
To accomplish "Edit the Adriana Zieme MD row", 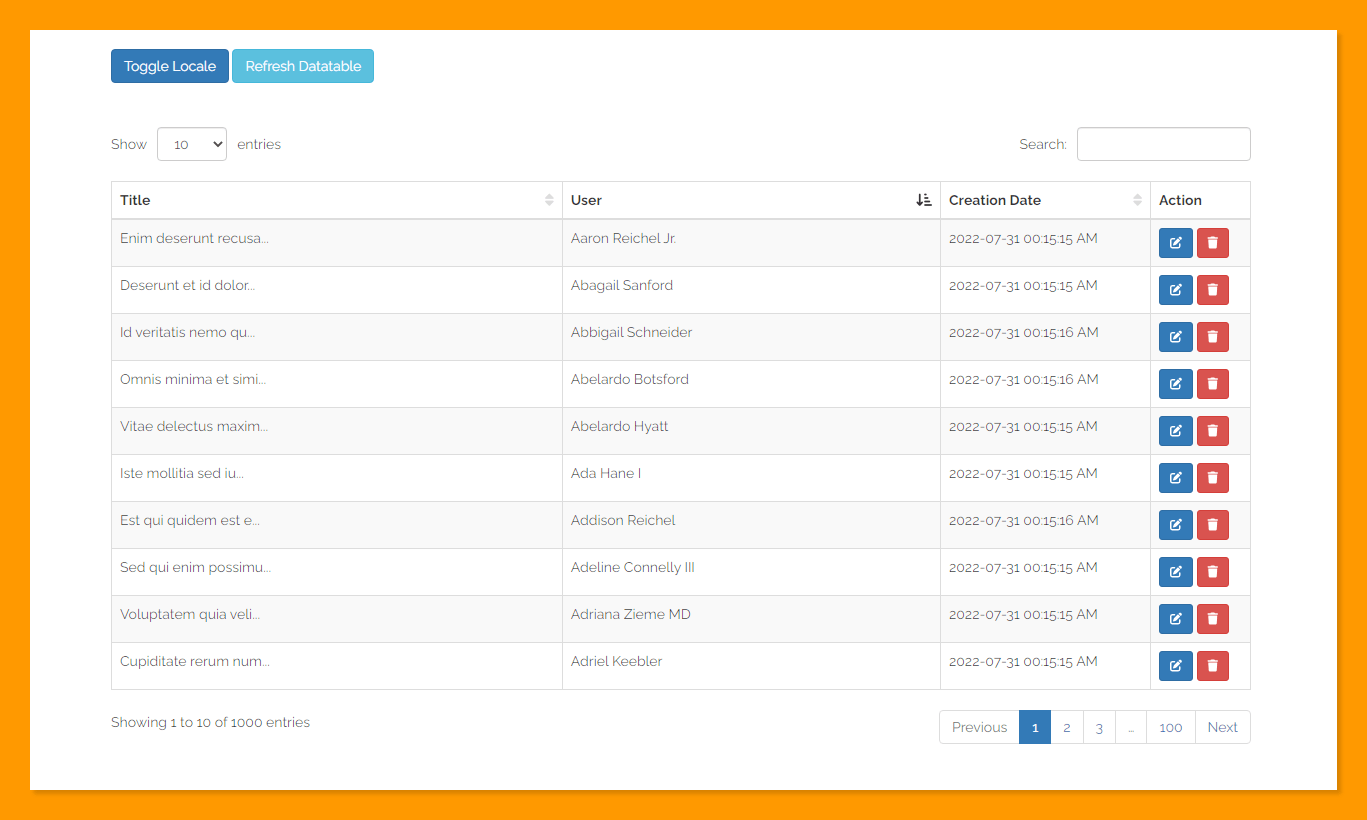I will pyautogui.click(x=1175, y=618).
